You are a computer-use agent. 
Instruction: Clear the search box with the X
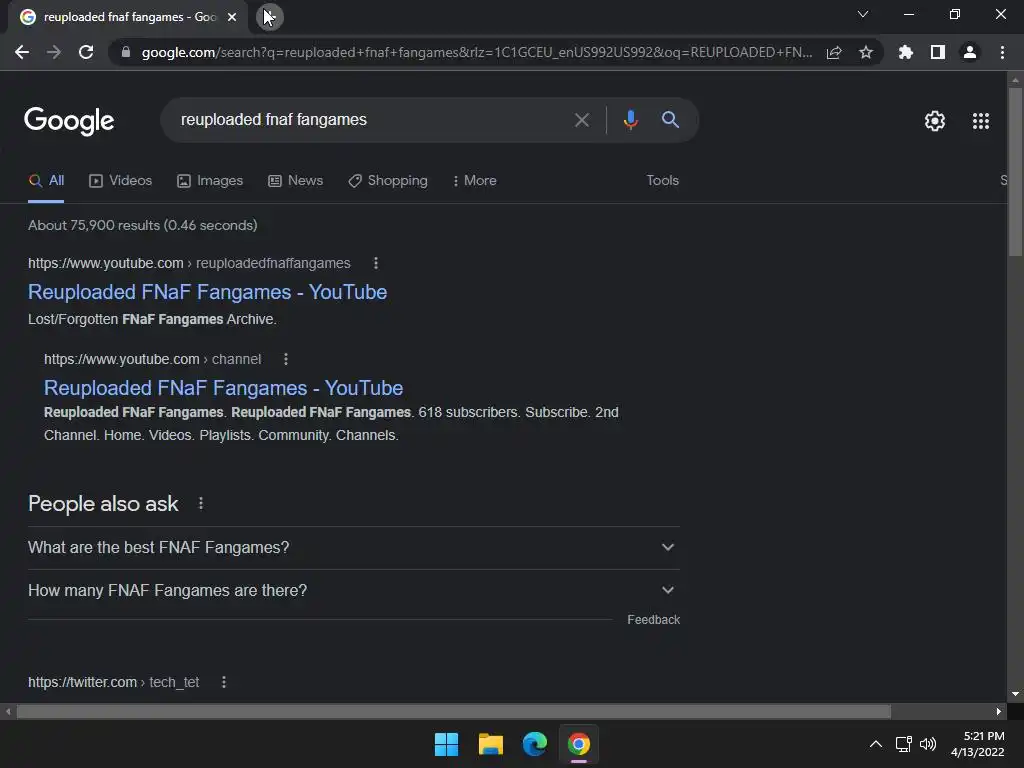(582, 120)
